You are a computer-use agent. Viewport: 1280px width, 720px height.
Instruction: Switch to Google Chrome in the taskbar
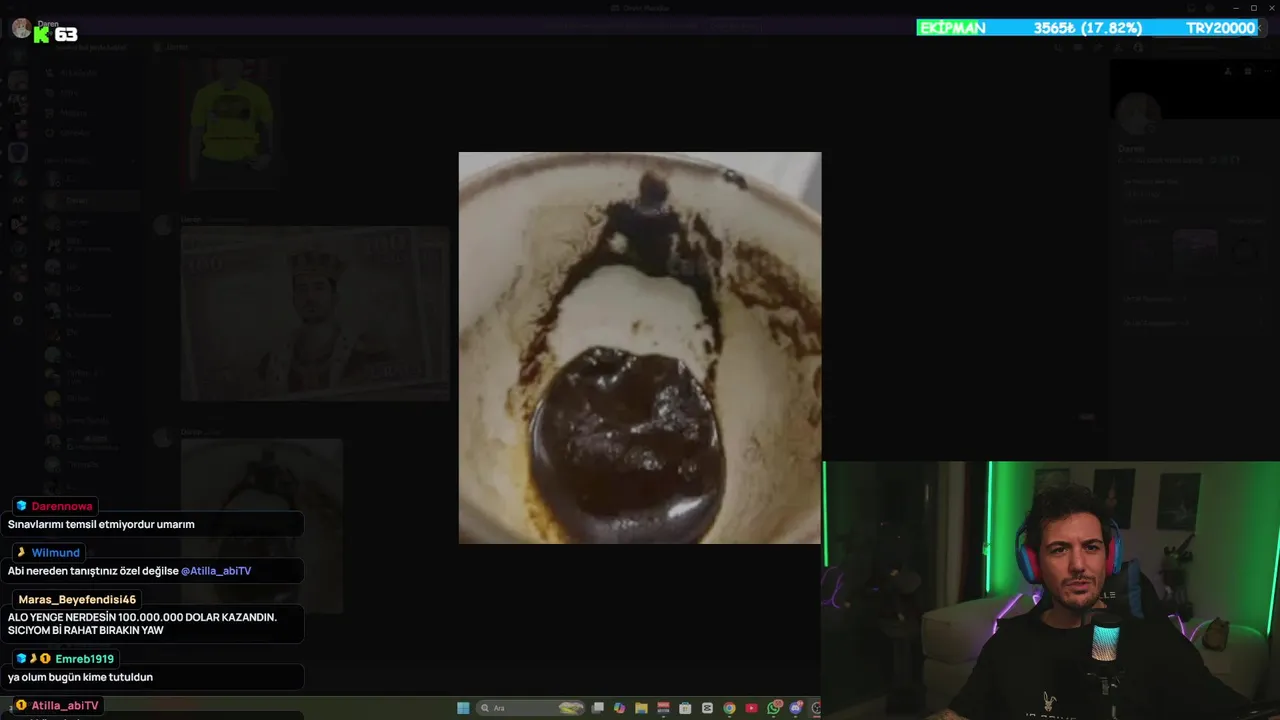pyautogui.click(x=729, y=708)
